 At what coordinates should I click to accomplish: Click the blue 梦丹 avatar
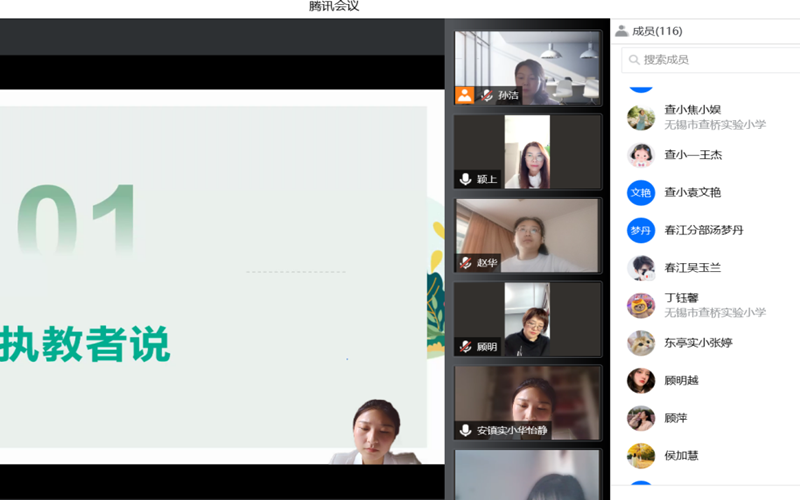coord(641,231)
